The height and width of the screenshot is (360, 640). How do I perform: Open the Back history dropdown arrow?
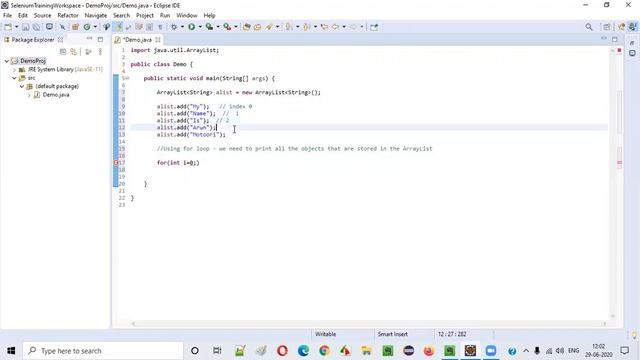pyautogui.click(x=344, y=27)
